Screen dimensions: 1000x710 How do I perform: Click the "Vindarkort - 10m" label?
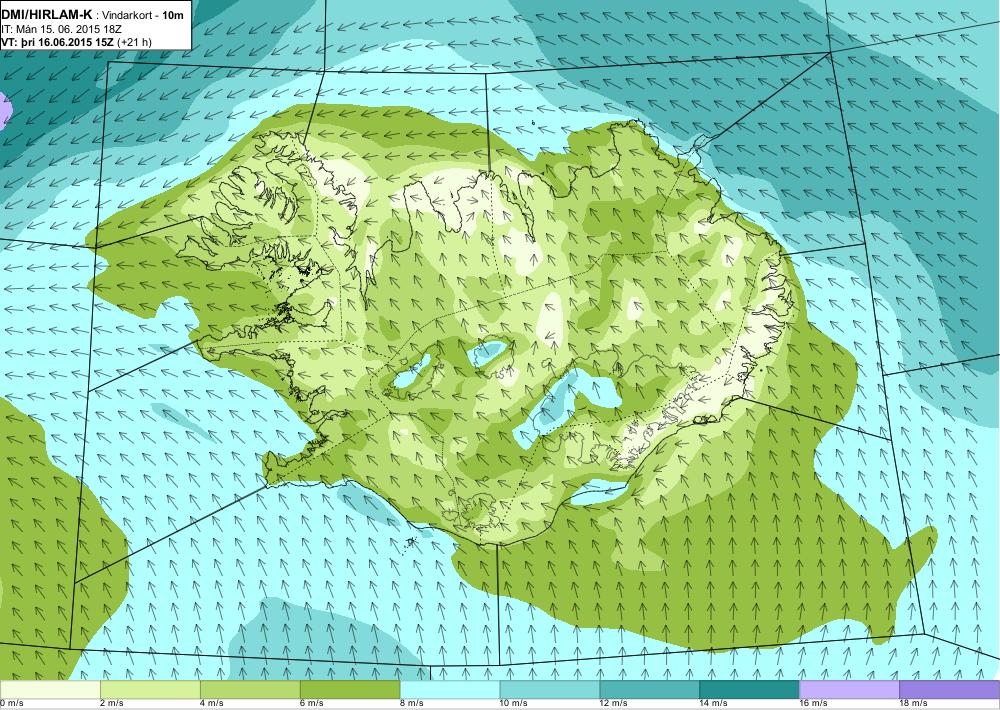tap(144, 15)
